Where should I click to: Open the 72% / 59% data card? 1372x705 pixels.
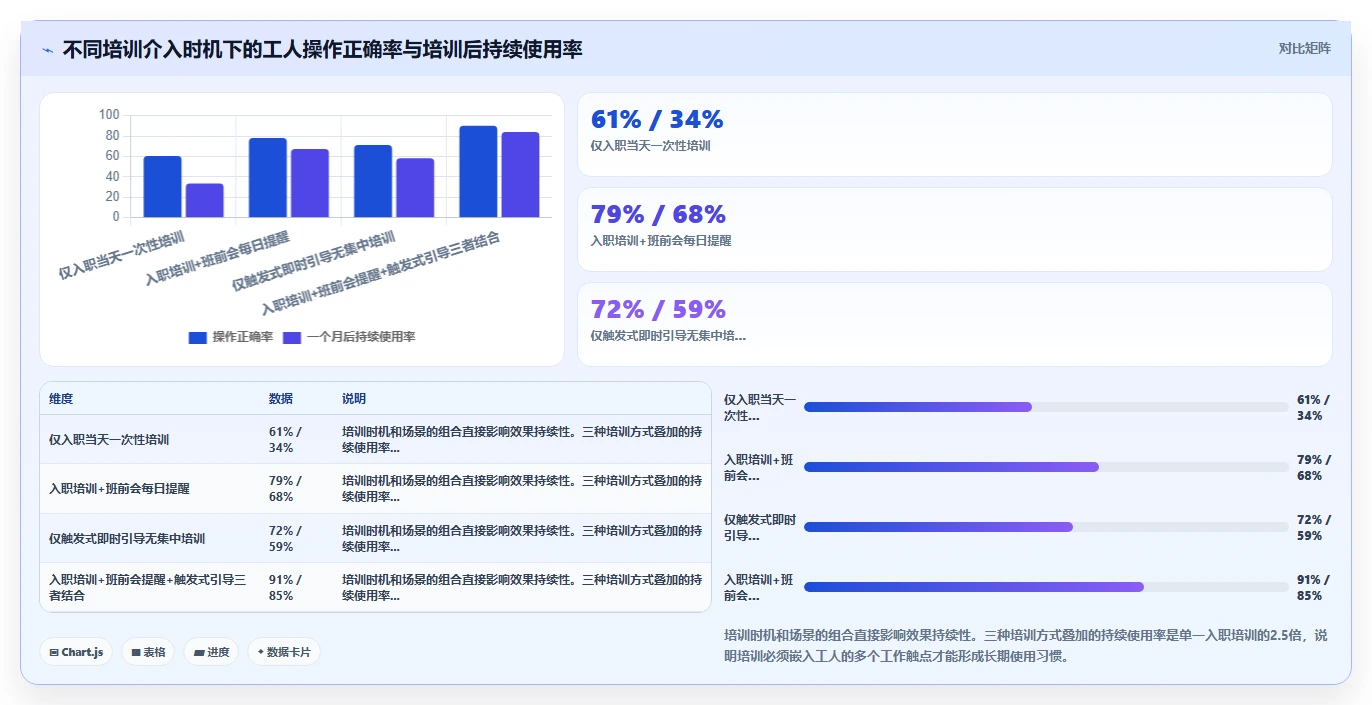[x=955, y=324]
